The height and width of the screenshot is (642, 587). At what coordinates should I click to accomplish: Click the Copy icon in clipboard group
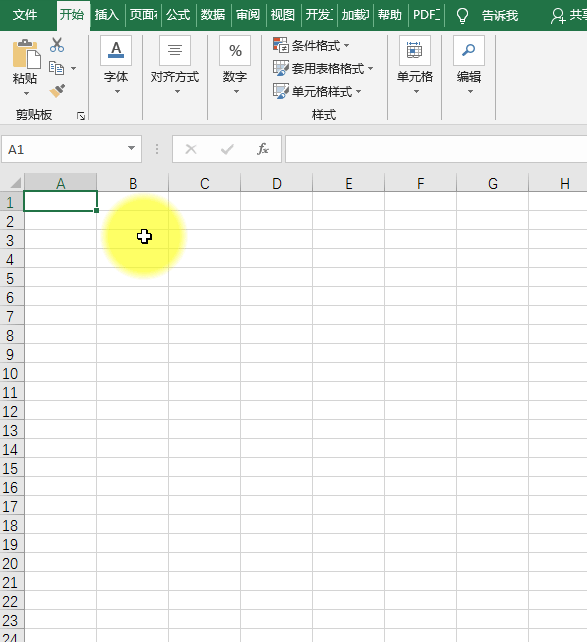[x=56, y=68]
